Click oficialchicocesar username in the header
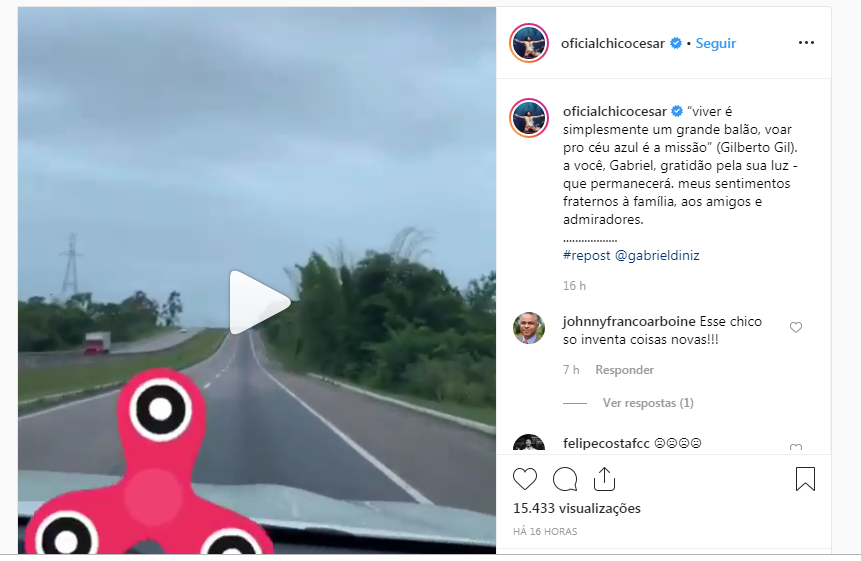This screenshot has width=861, height=561. [x=613, y=43]
